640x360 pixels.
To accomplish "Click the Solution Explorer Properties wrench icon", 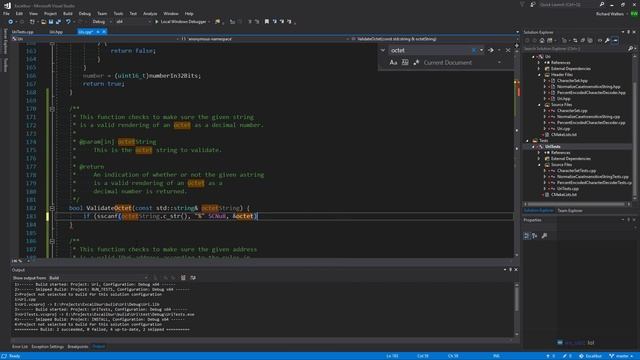I will pyautogui.click(x=607, y=40).
